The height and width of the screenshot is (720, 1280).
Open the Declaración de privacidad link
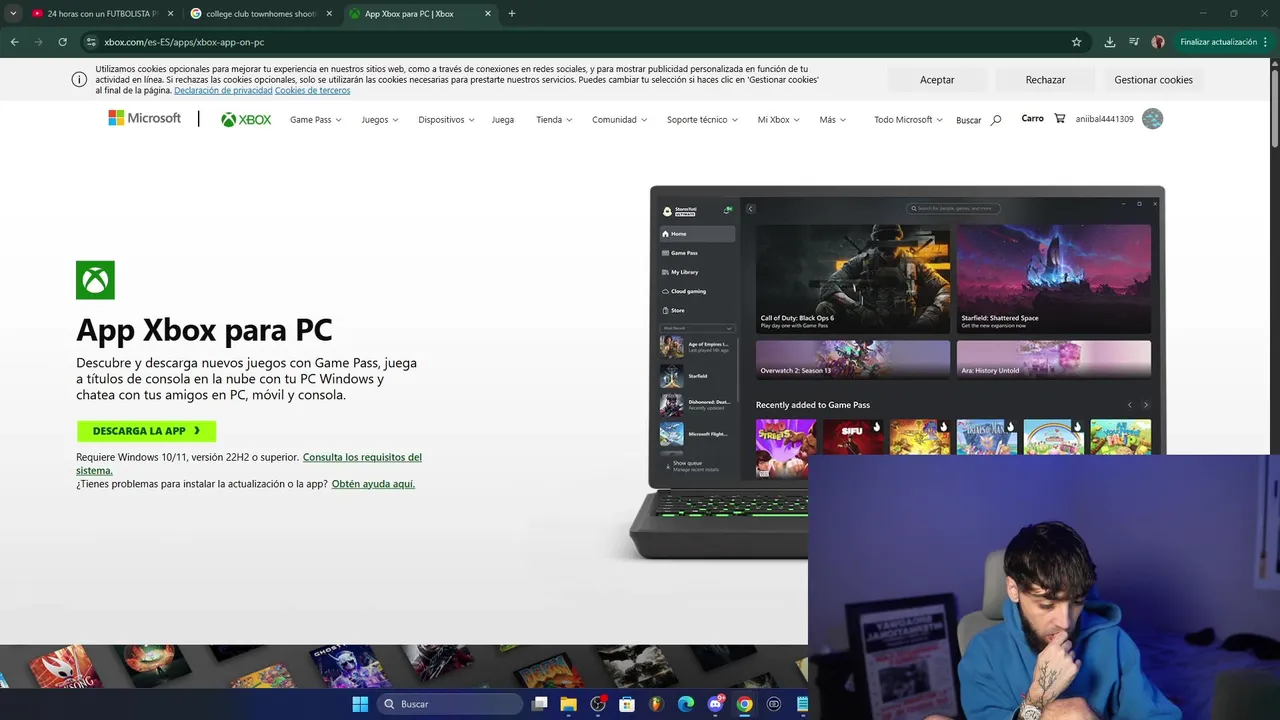point(223,91)
